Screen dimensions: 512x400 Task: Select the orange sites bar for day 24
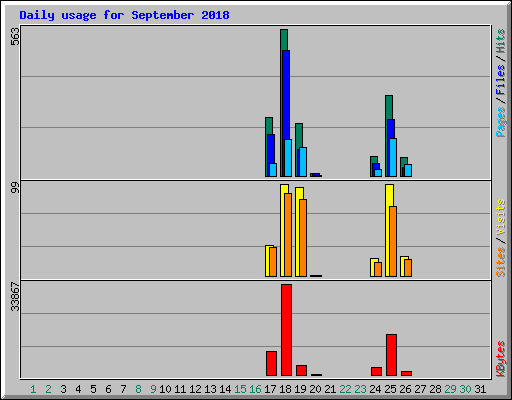[x=378, y=269]
